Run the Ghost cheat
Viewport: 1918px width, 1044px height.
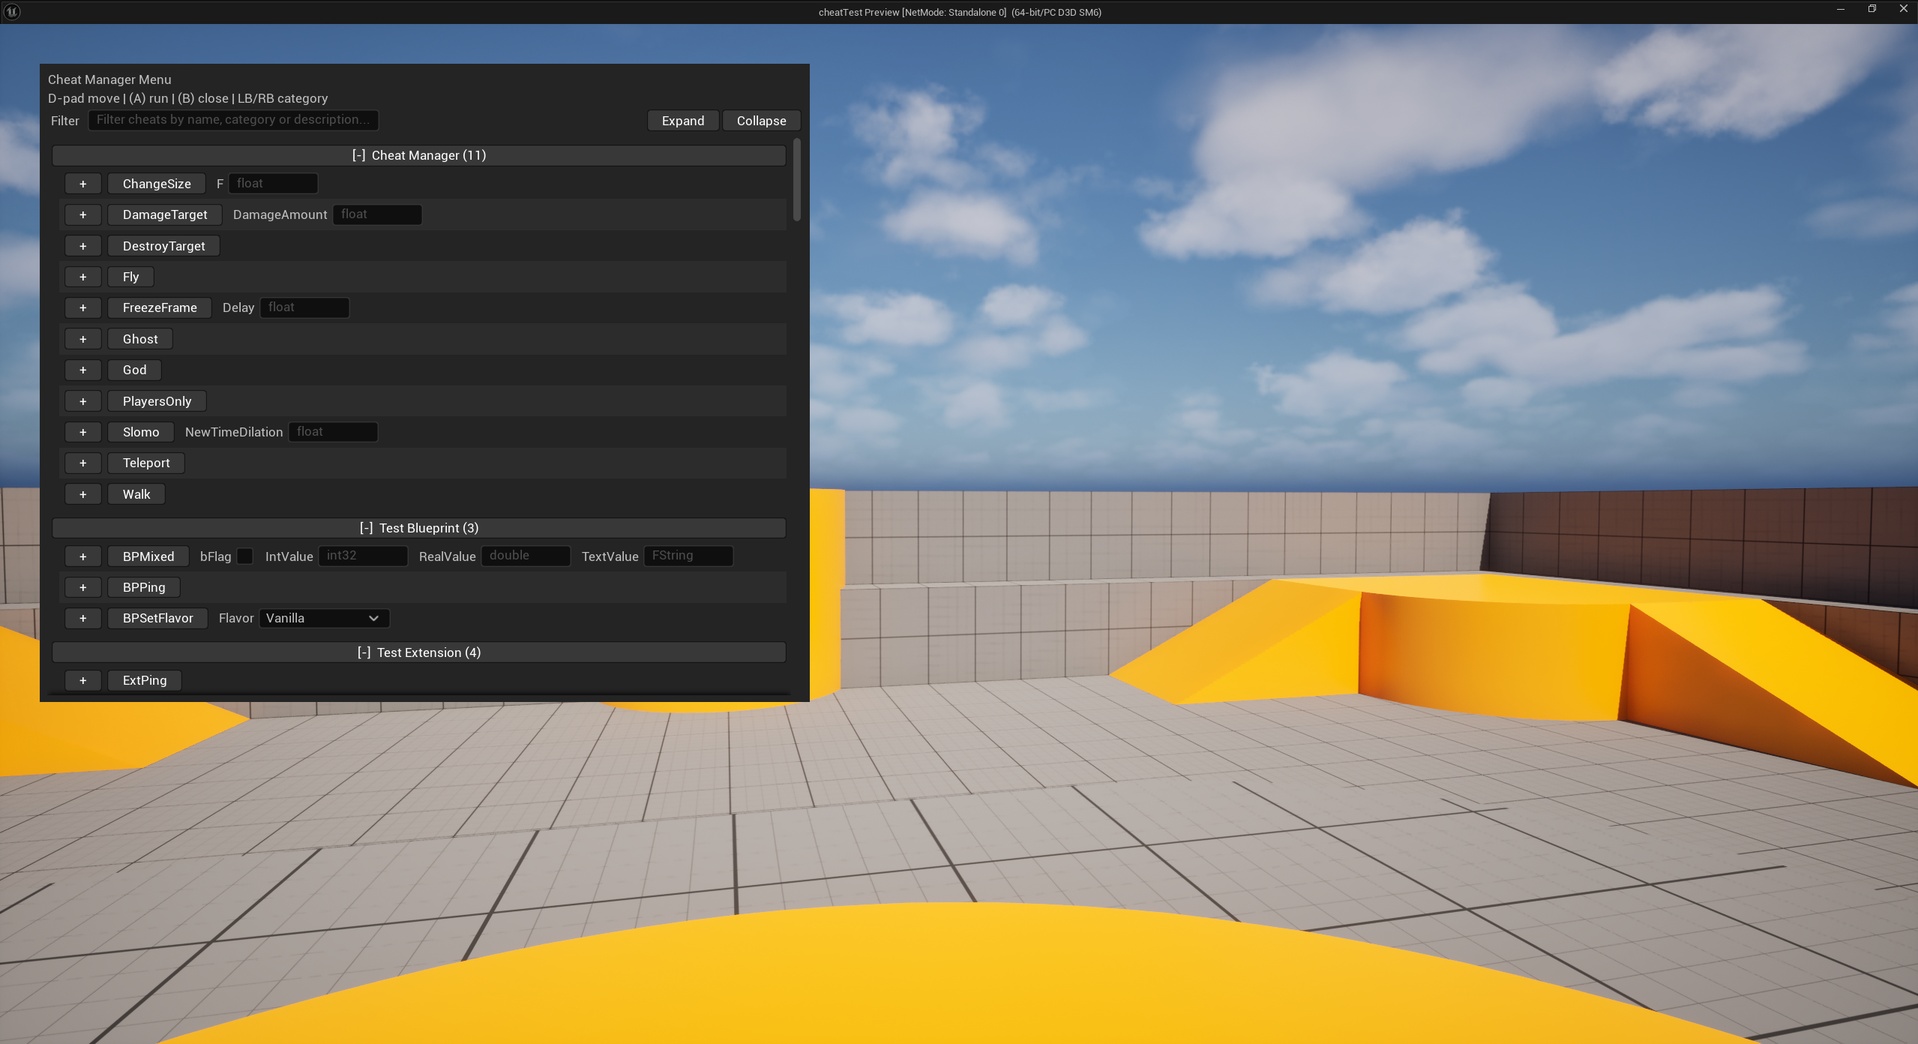click(x=140, y=339)
